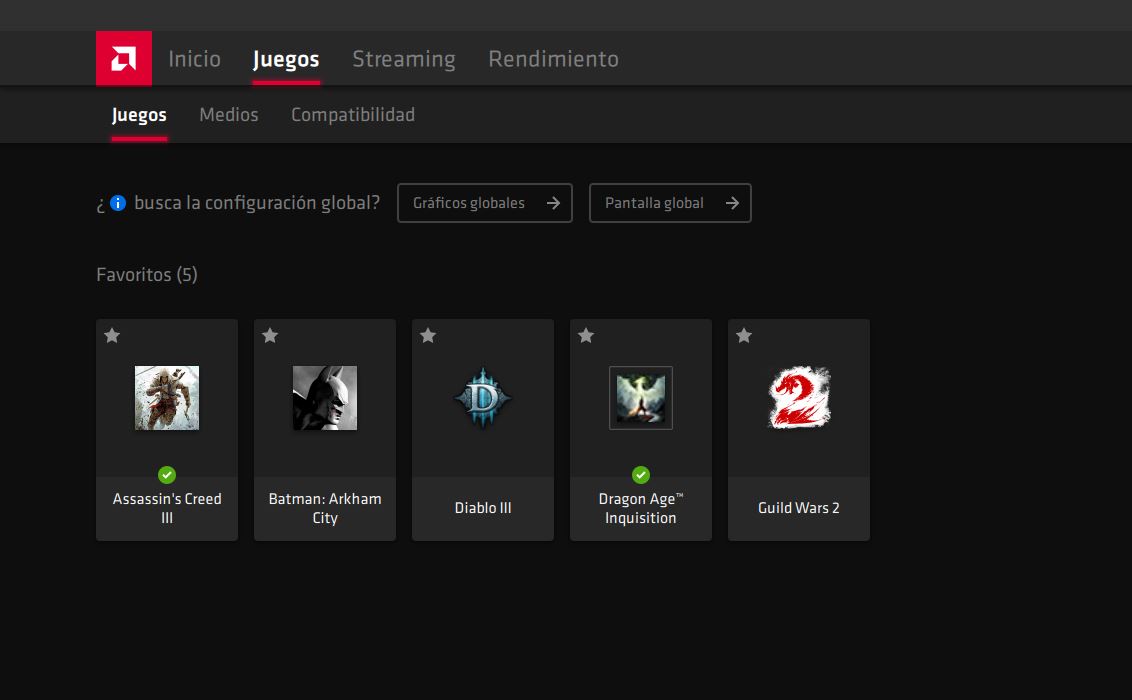
Task: Open the Assassin's Creed III cover thumbnail
Action: point(167,398)
